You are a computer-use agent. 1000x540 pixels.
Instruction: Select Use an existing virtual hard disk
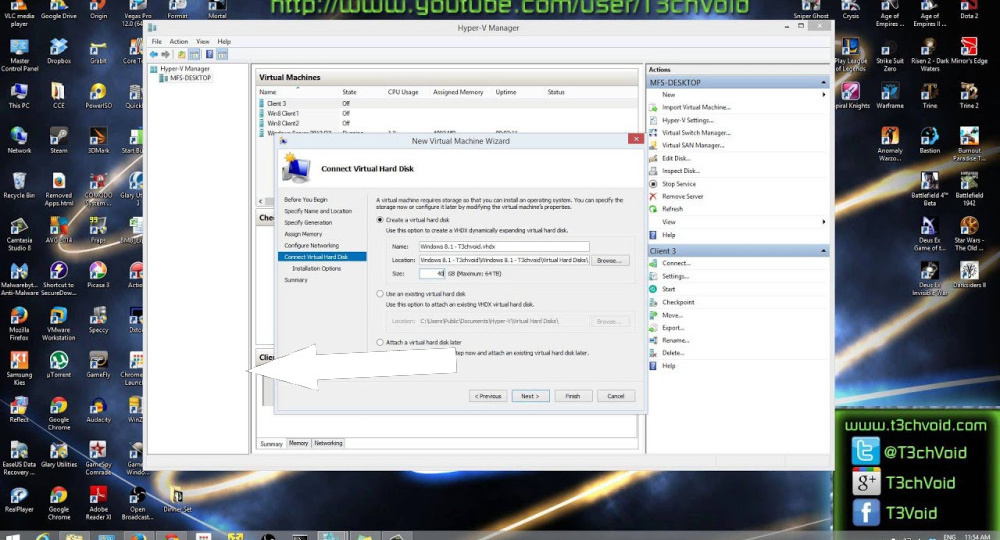click(380, 294)
